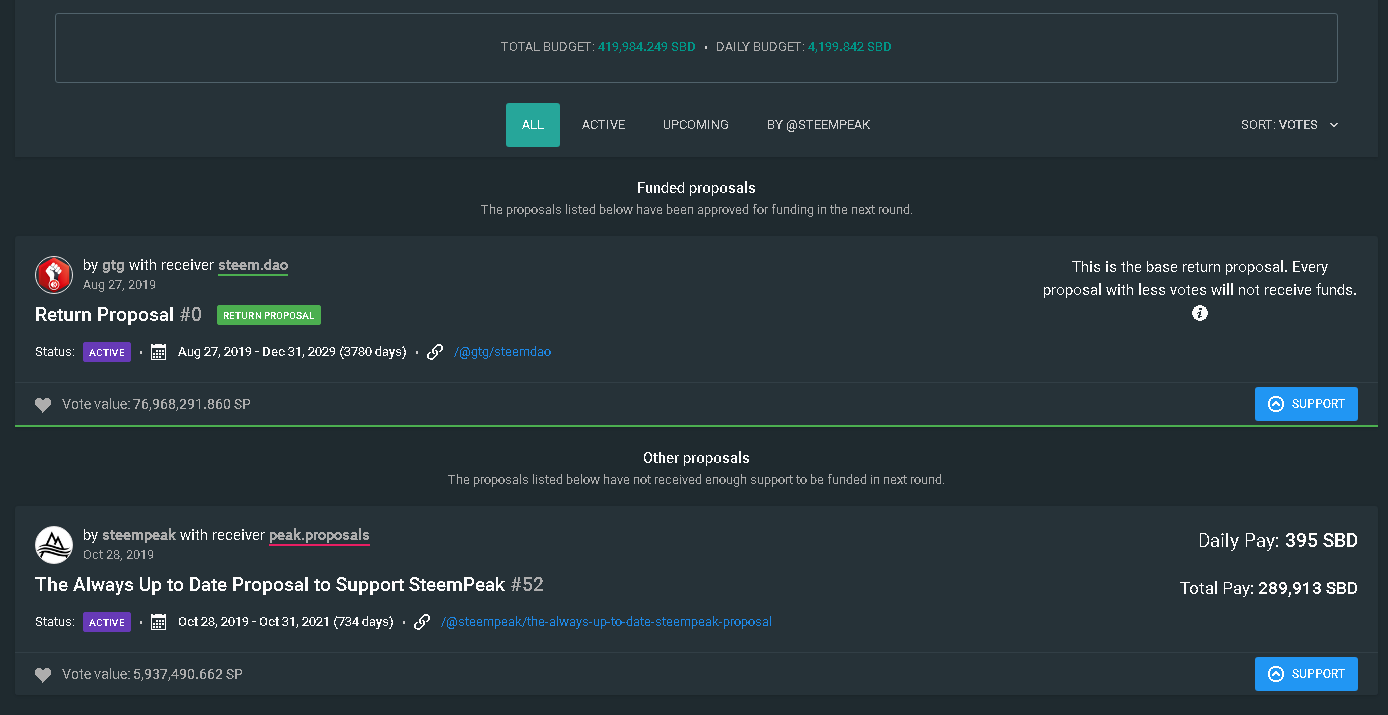Click the heart icon beside 5,937,490.662 SP vote value
This screenshot has width=1388, height=715.
43,675
